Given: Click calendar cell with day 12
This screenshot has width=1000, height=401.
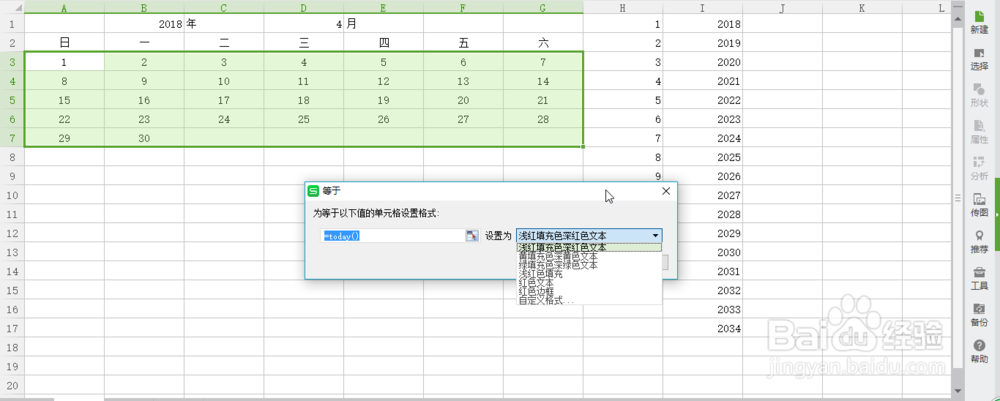Looking at the screenshot, I should point(383,81).
